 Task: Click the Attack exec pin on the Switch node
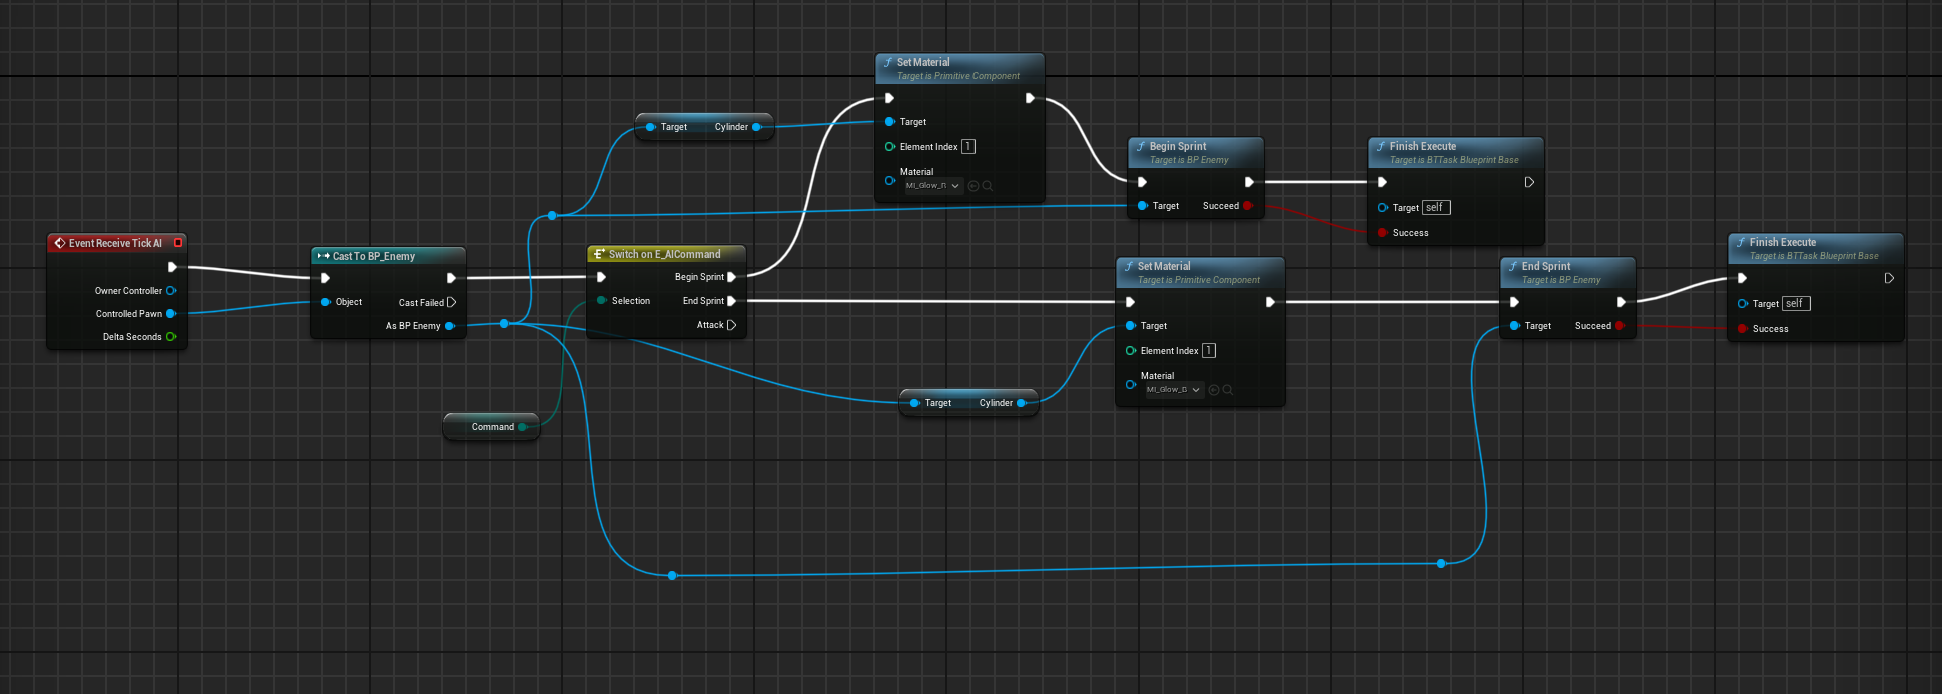(732, 325)
